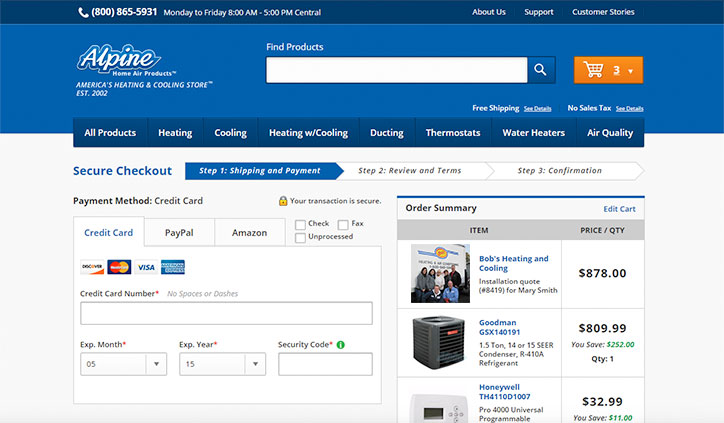Open the Heating w/Cooling menu
The height and width of the screenshot is (423, 724).
(x=308, y=133)
